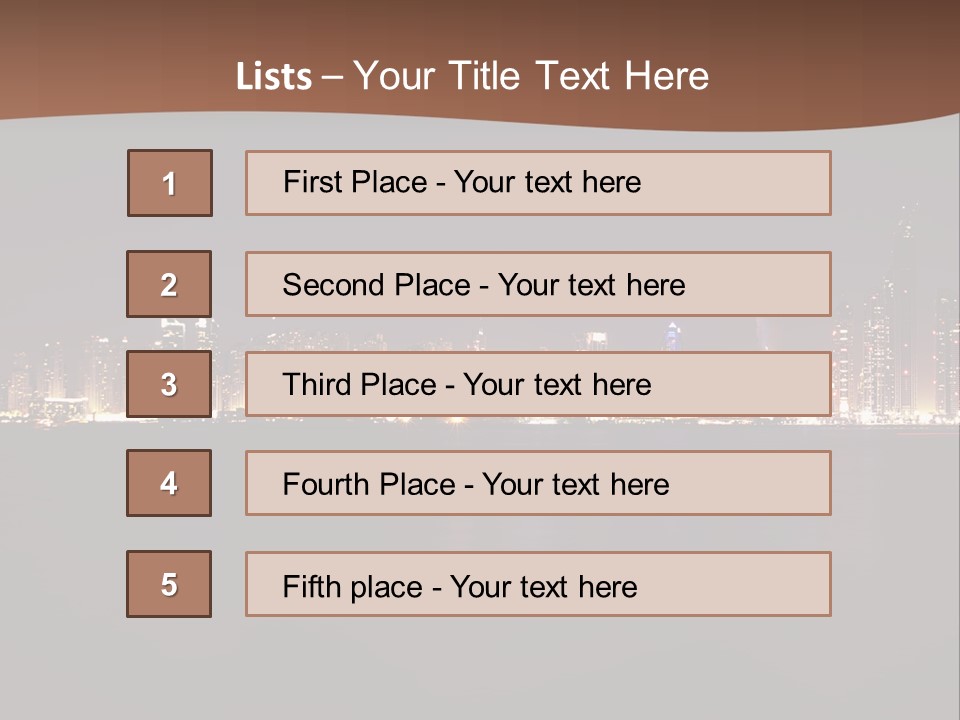Click the dash in the slide title
The height and width of the screenshot is (720, 960).
pyautogui.click(x=332, y=77)
